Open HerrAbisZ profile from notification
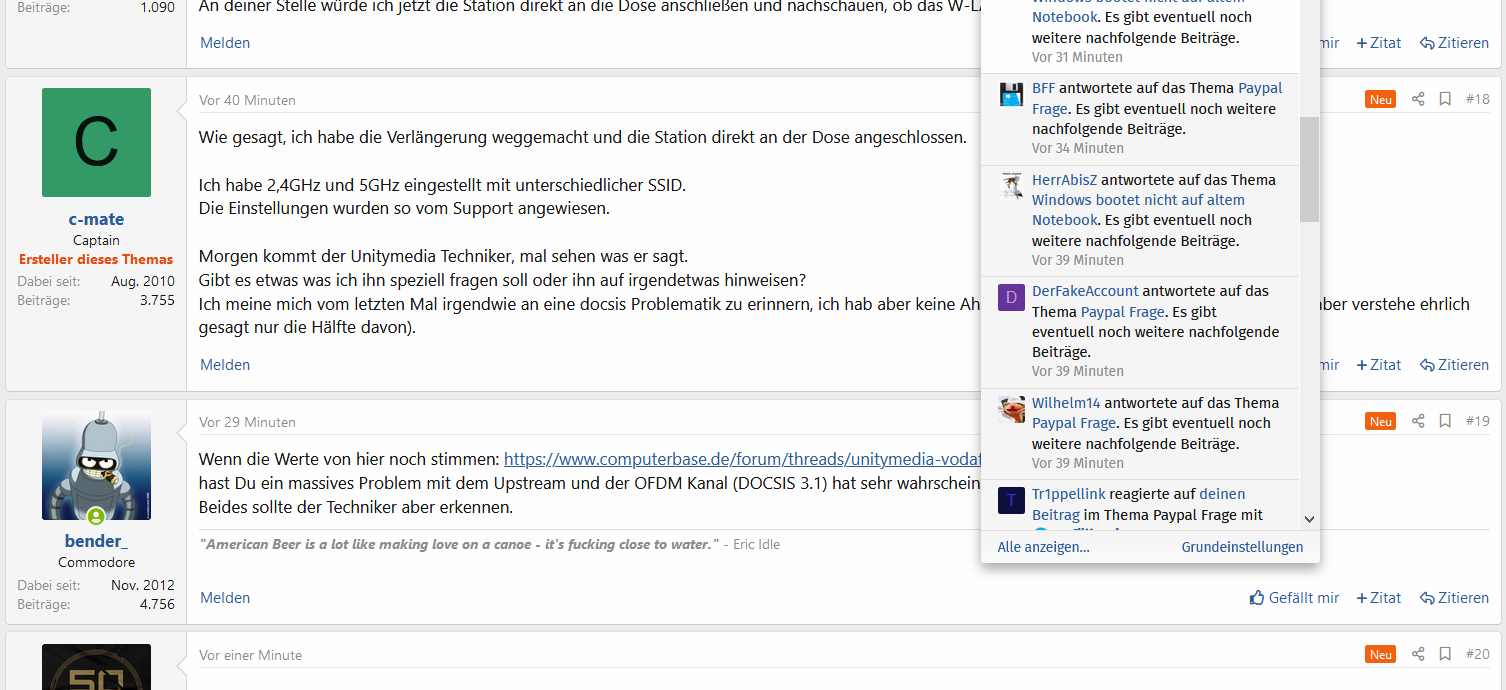This screenshot has height=690, width=1506. click(1064, 180)
